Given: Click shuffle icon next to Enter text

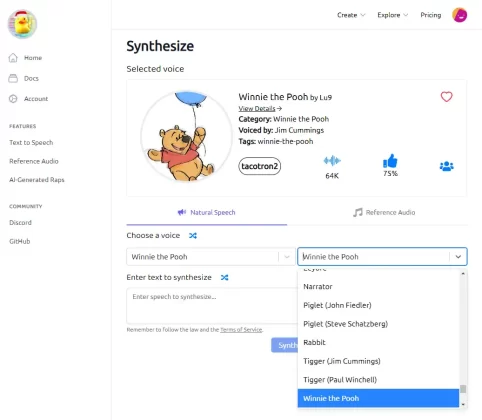Looking at the screenshot, I should coord(224,277).
